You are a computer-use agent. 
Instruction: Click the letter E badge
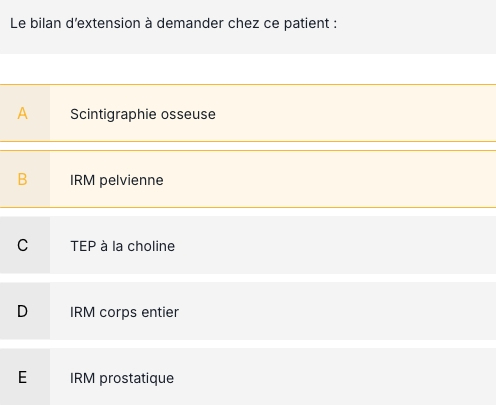tap(25, 377)
